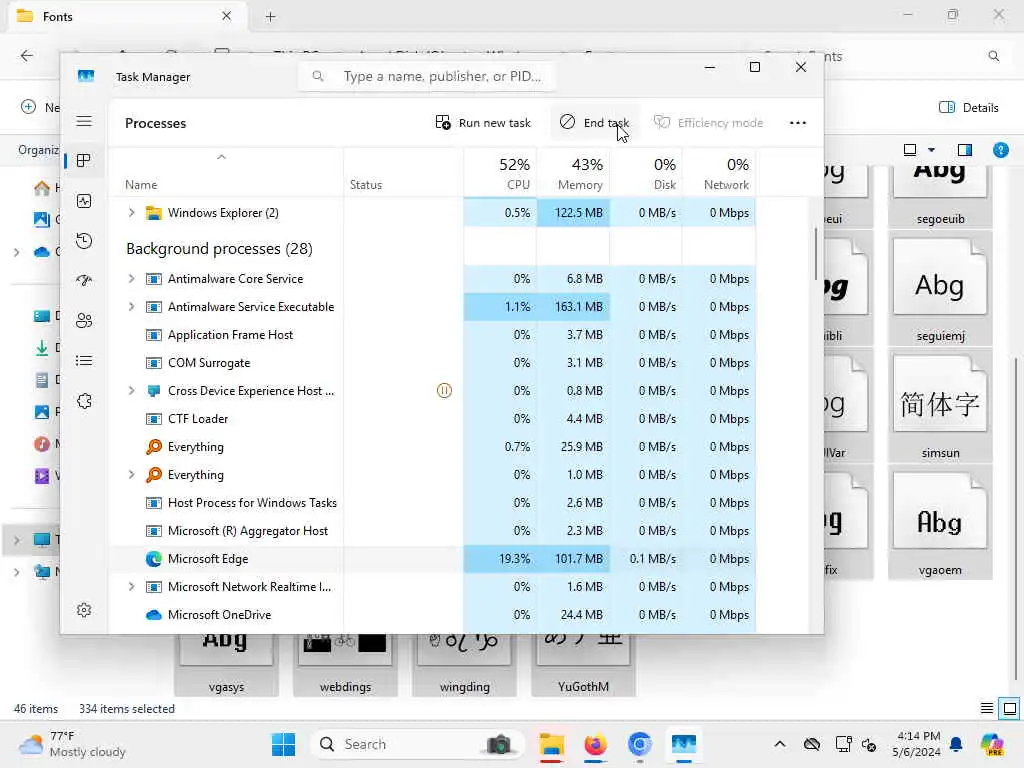Select the seguiemj font thumbnail
Image resolution: width=1024 pixels, height=768 pixels.
940,290
